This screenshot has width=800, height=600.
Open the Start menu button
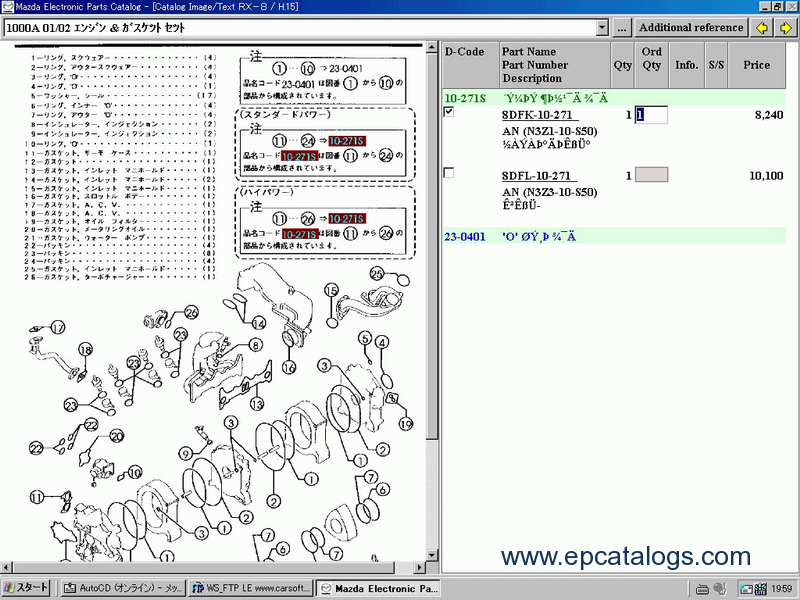click(x=27, y=588)
